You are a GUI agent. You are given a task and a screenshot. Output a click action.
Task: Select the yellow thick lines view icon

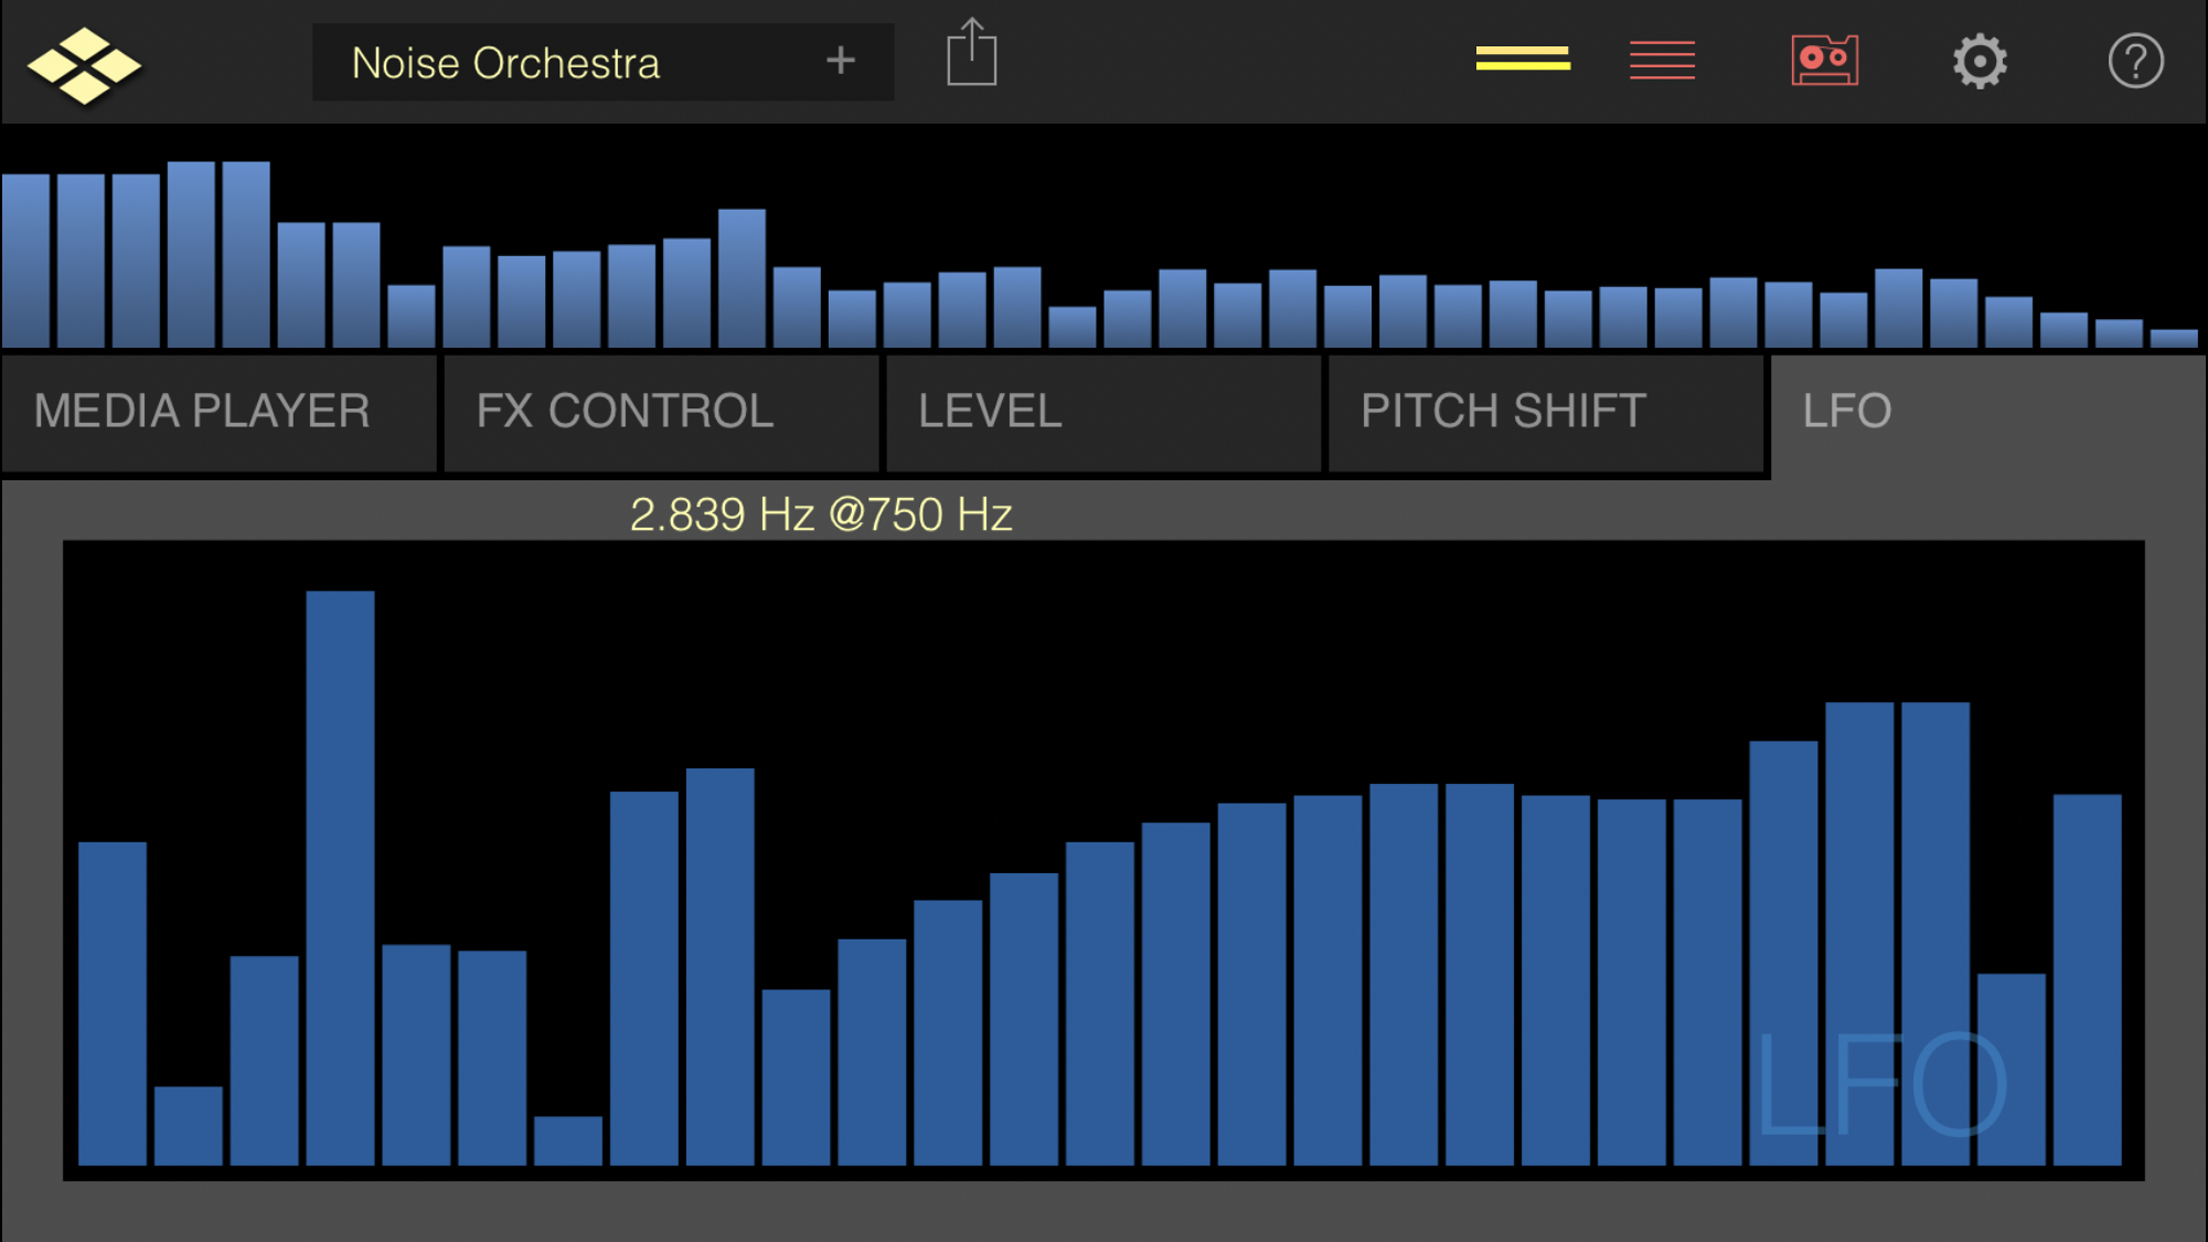pos(1522,60)
